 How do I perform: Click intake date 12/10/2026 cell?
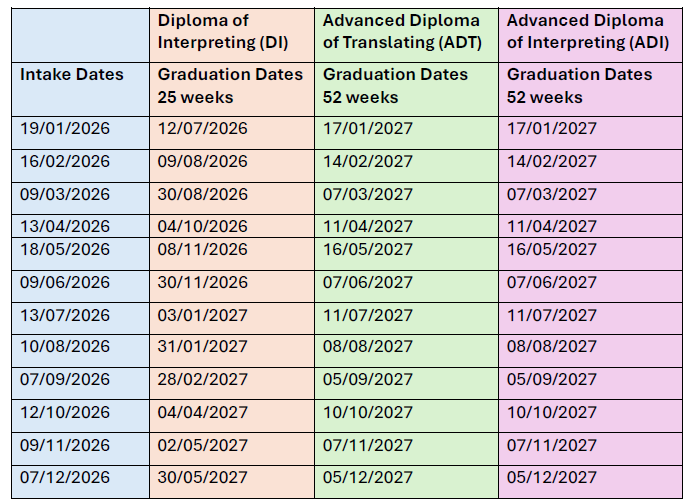(66, 412)
